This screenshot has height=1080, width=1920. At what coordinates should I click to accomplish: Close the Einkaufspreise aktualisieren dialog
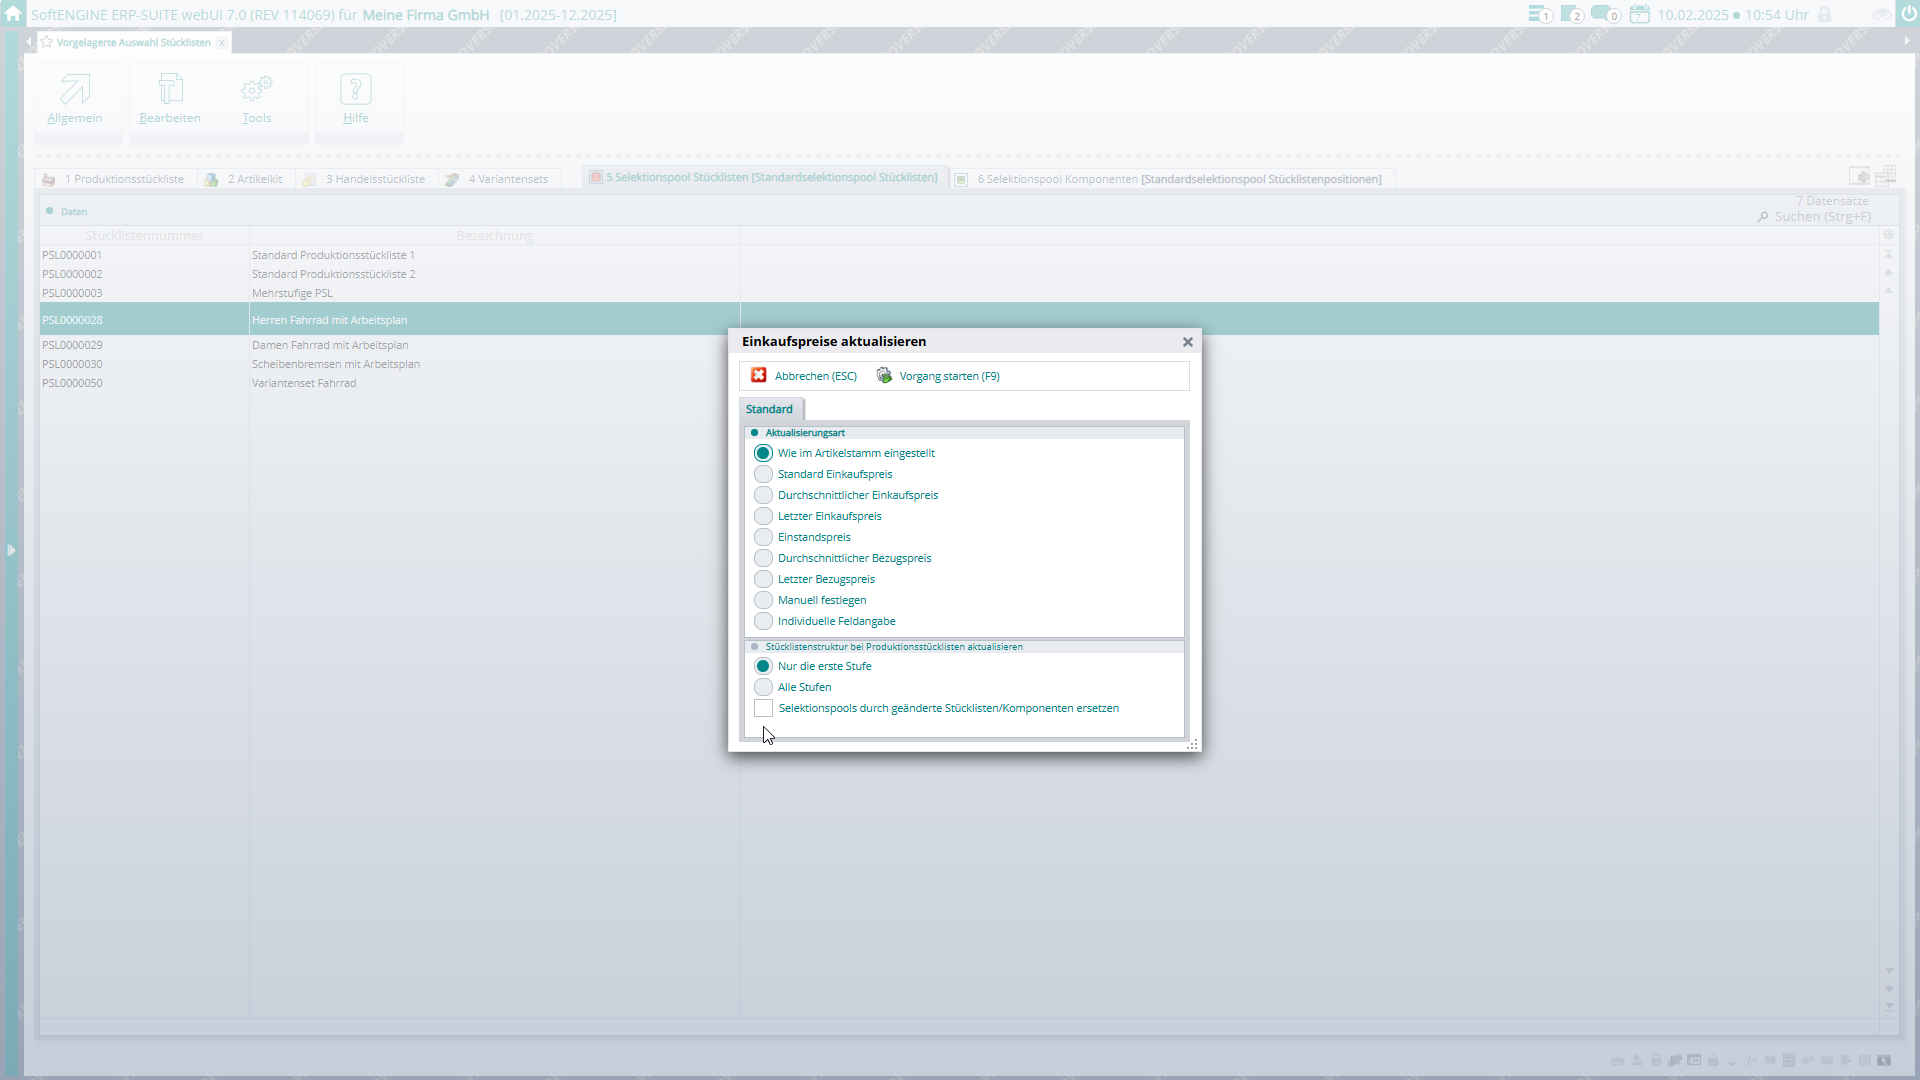point(1188,342)
